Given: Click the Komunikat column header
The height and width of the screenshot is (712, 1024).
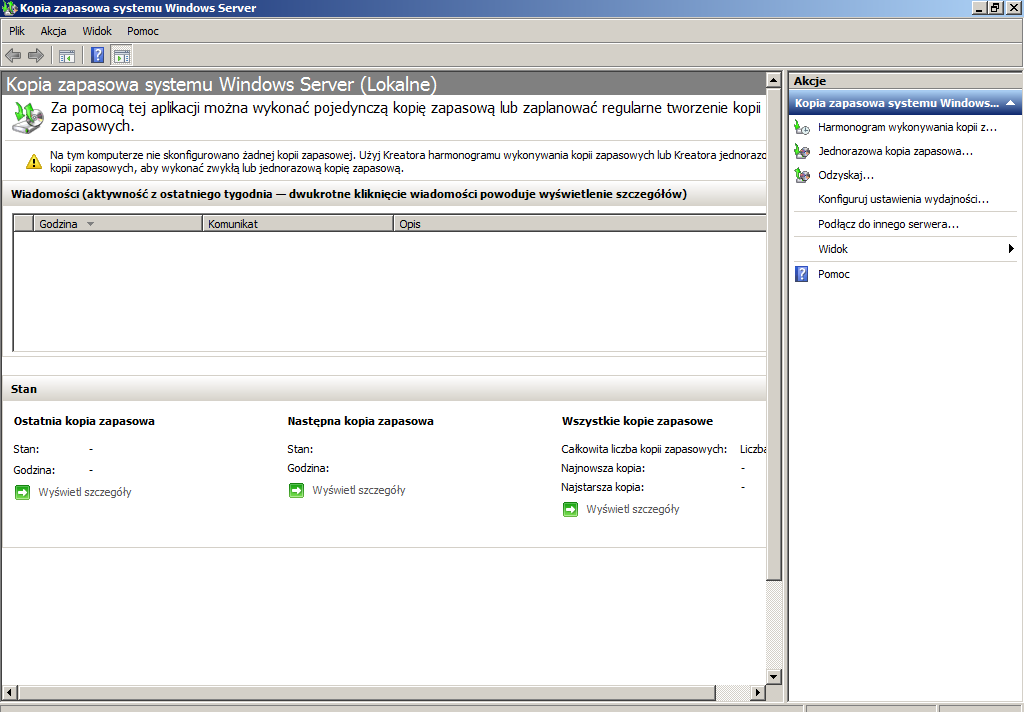Looking at the screenshot, I should click(x=298, y=223).
